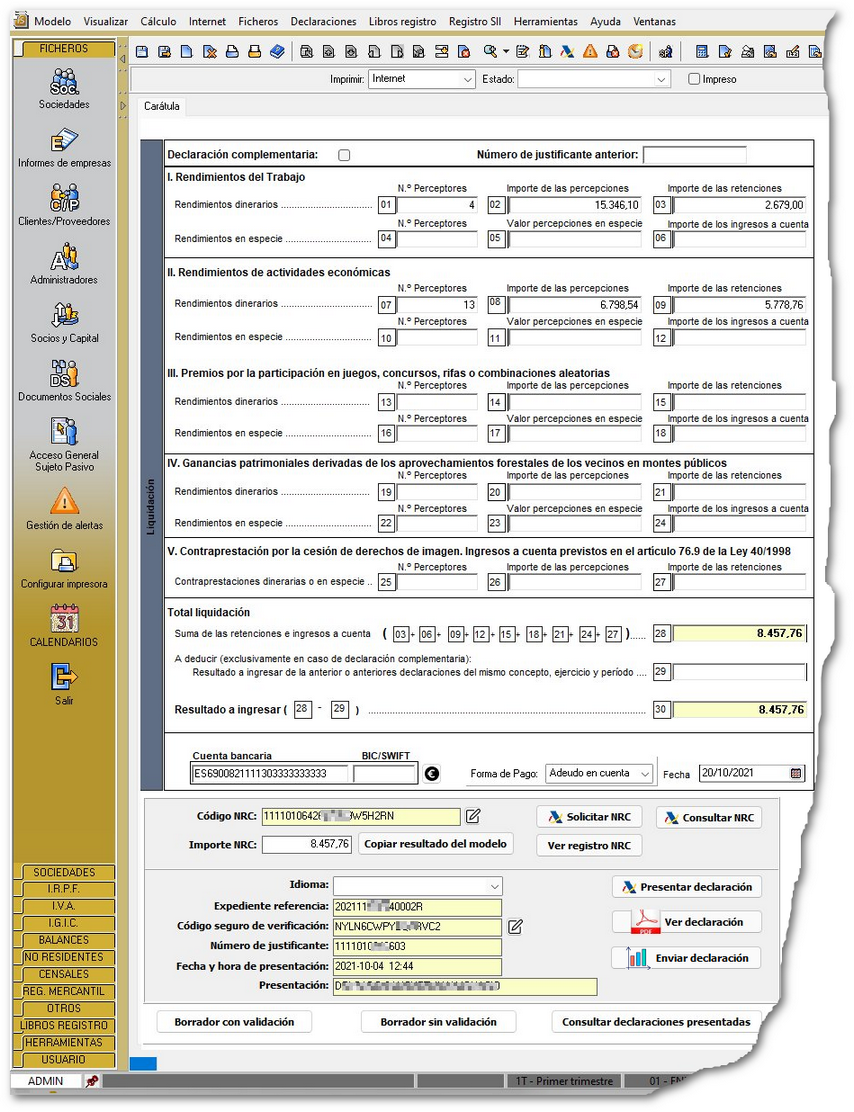Click Copiar resultado del modelo
854x1112 pixels.
pos(435,844)
